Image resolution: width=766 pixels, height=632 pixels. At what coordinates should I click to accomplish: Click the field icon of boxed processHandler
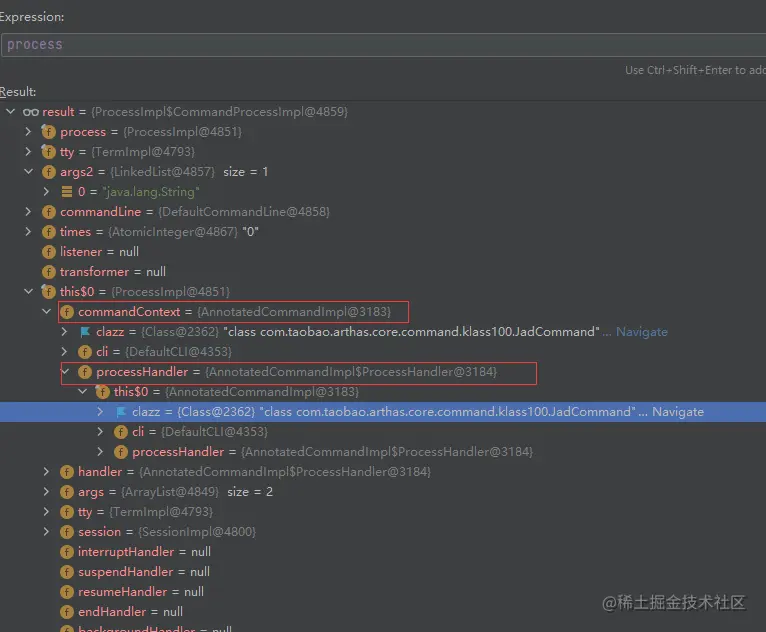click(x=85, y=372)
